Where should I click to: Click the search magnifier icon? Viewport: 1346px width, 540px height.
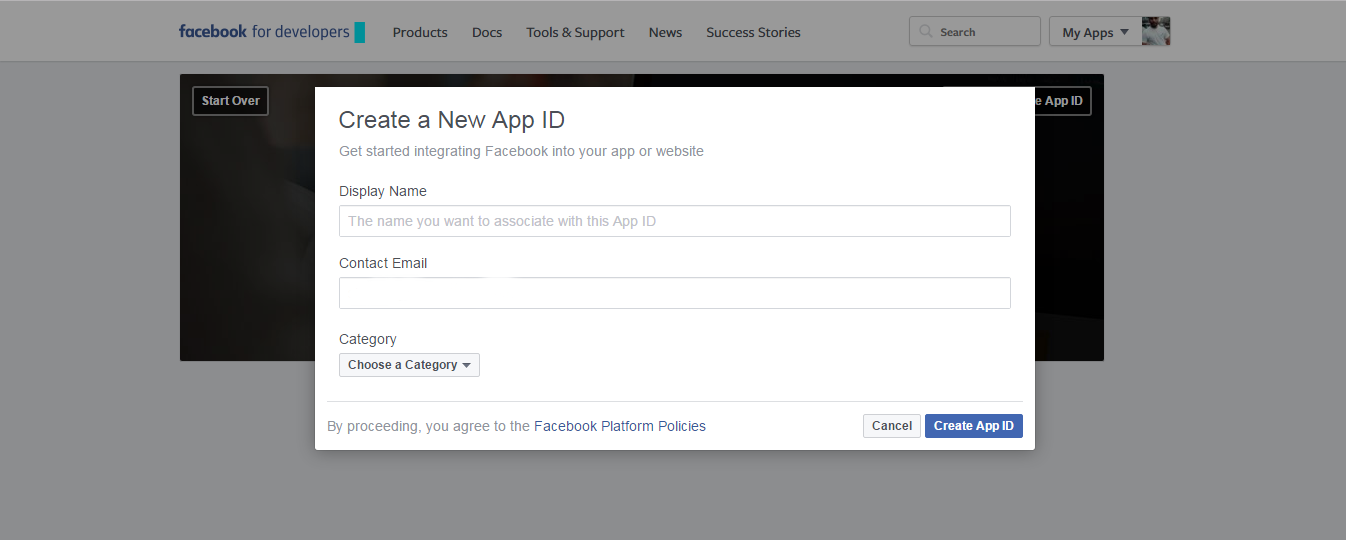(x=926, y=32)
